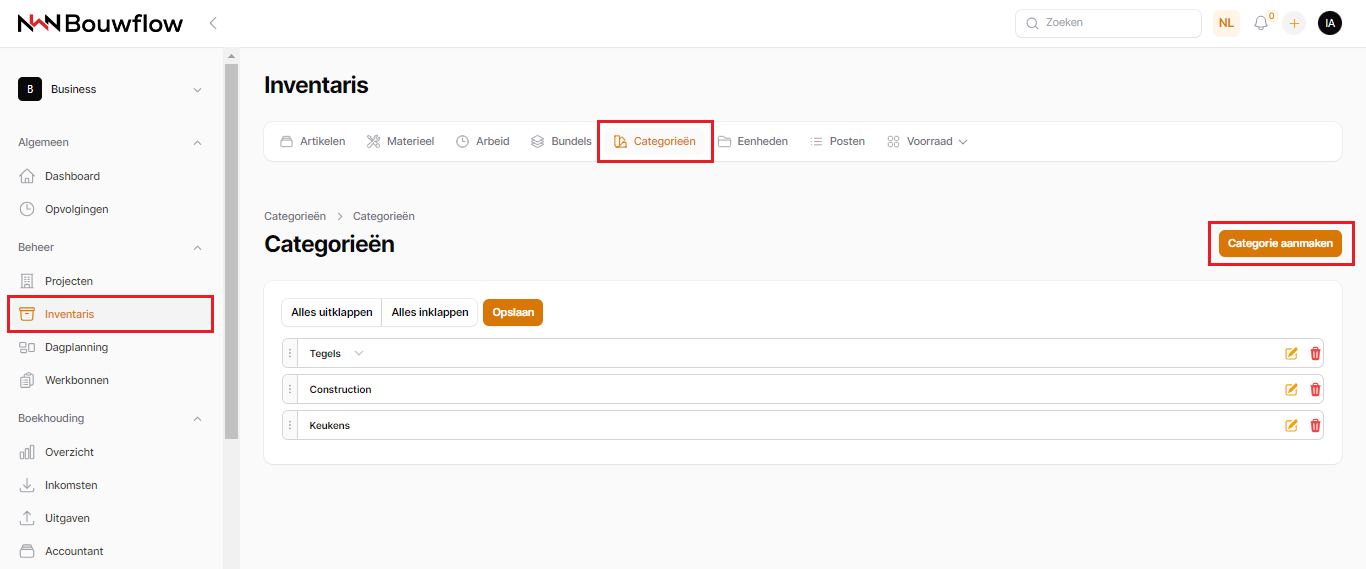Open the Business workspace selector
Screen dimensions: 1366x569
pyautogui.click(x=110, y=89)
